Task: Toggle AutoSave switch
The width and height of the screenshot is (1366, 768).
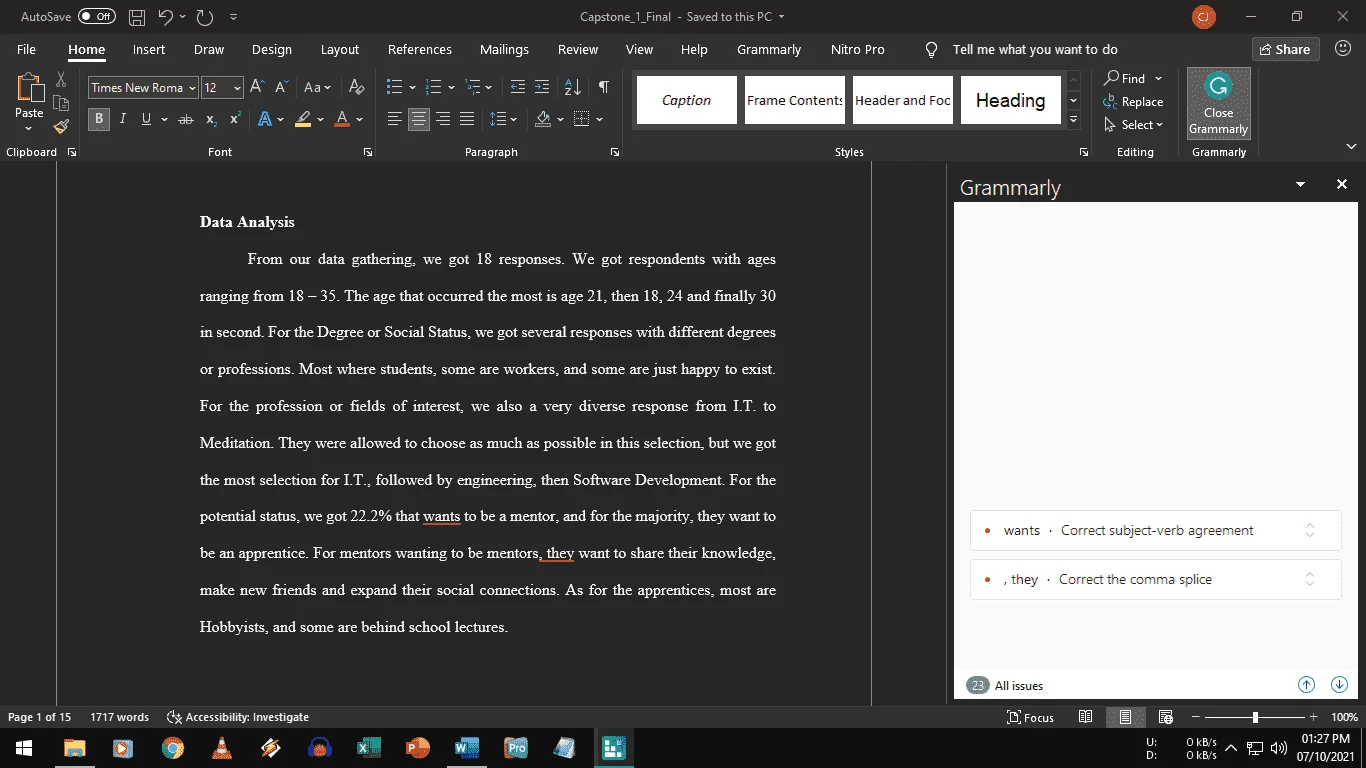Action: point(97,17)
